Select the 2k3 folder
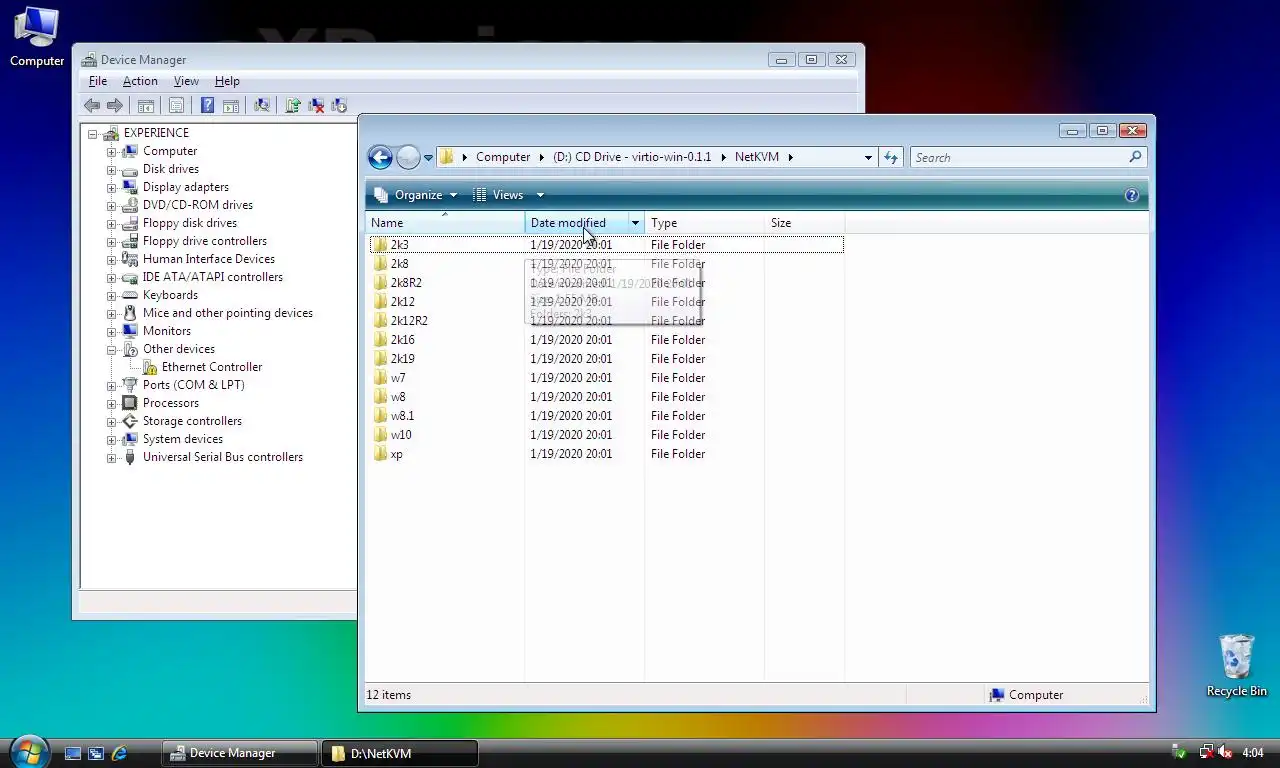Image resolution: width=1280 pixels, height=768 pixels. tap(390, 245)
